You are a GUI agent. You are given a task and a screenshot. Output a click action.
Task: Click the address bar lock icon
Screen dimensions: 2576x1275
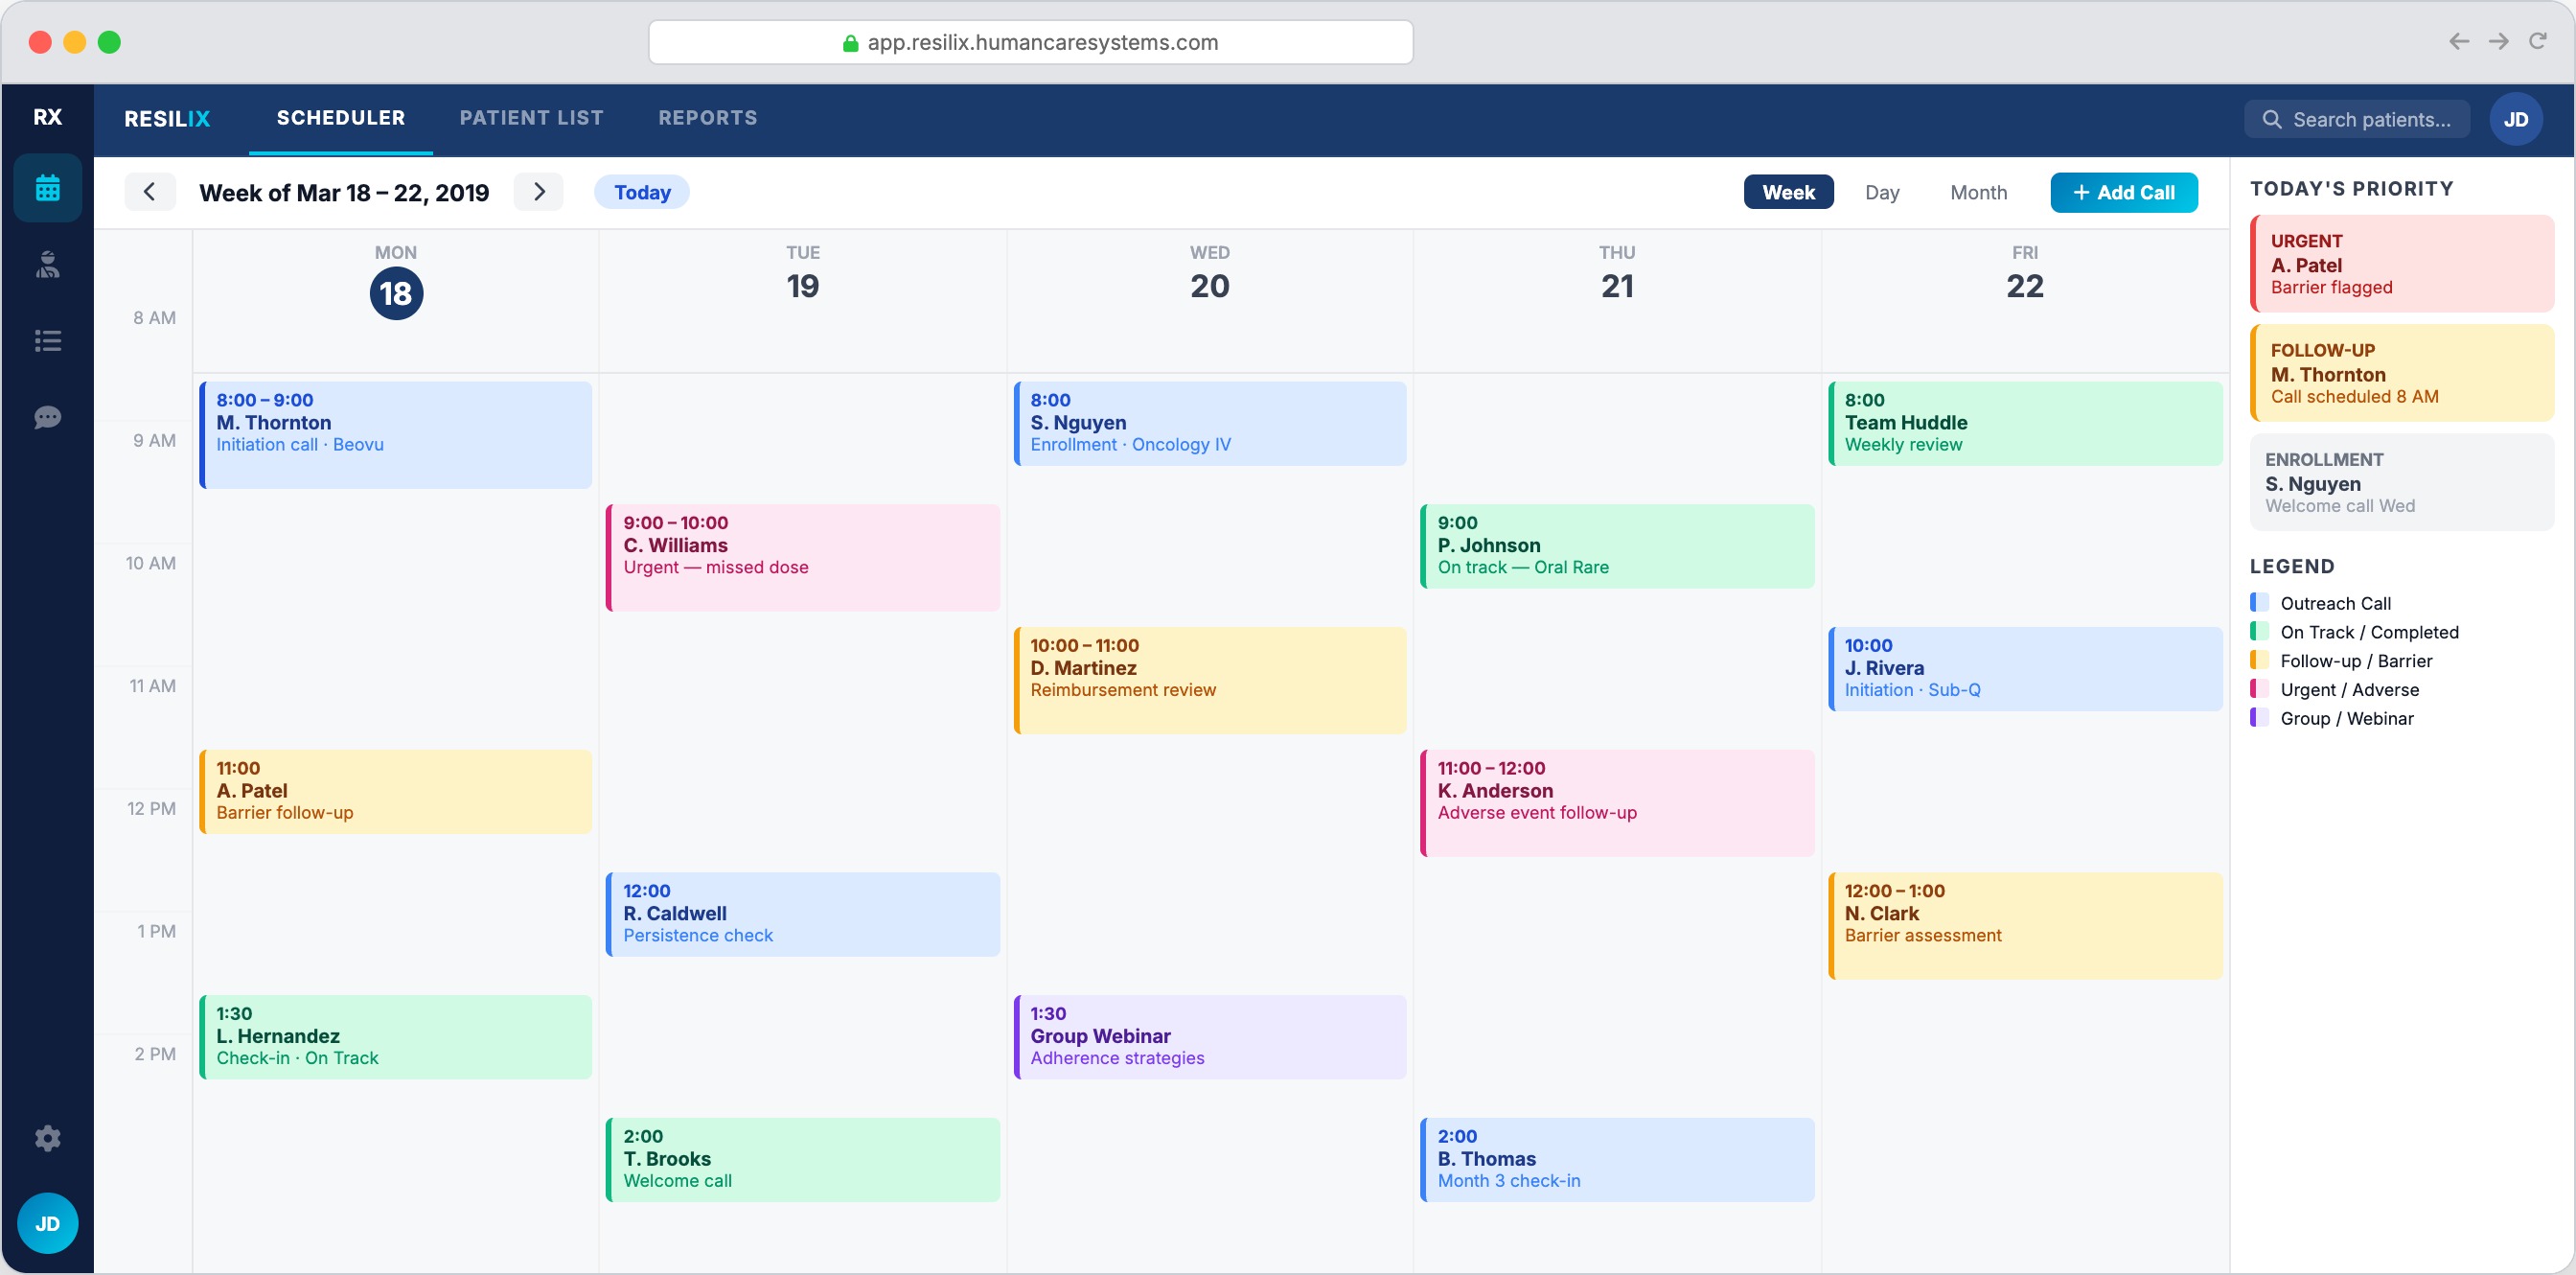[x=850, y=42]
